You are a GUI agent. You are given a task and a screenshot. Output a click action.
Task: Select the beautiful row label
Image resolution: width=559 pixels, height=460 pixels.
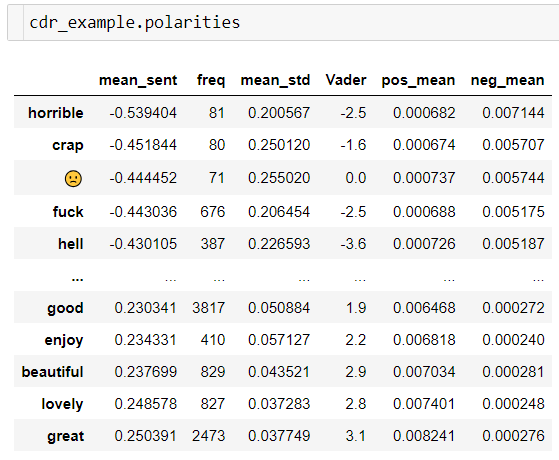click(52, 372)
